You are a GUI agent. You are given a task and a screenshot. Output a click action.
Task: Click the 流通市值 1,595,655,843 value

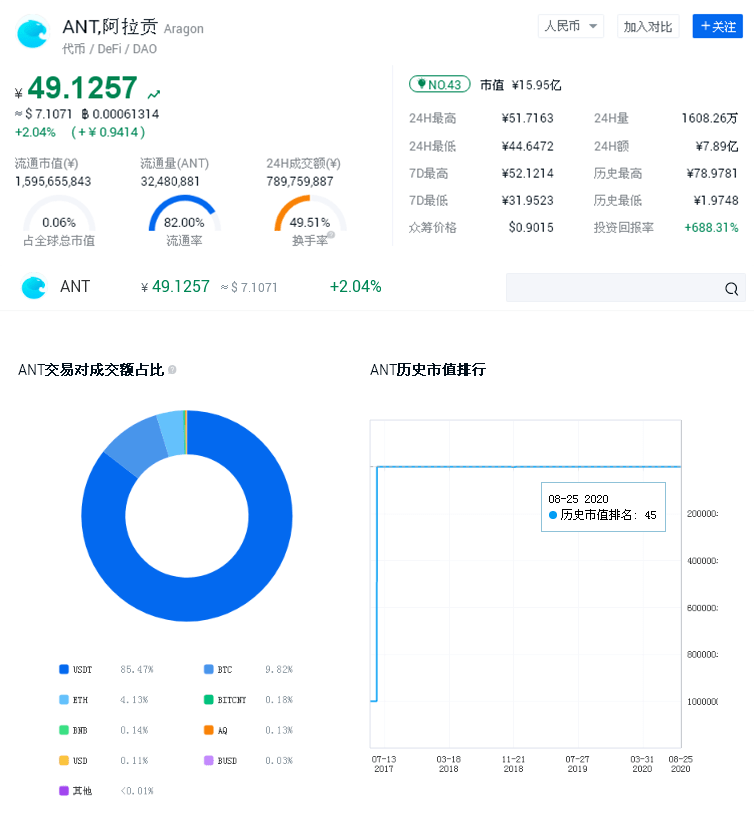(x=53, y=181)
